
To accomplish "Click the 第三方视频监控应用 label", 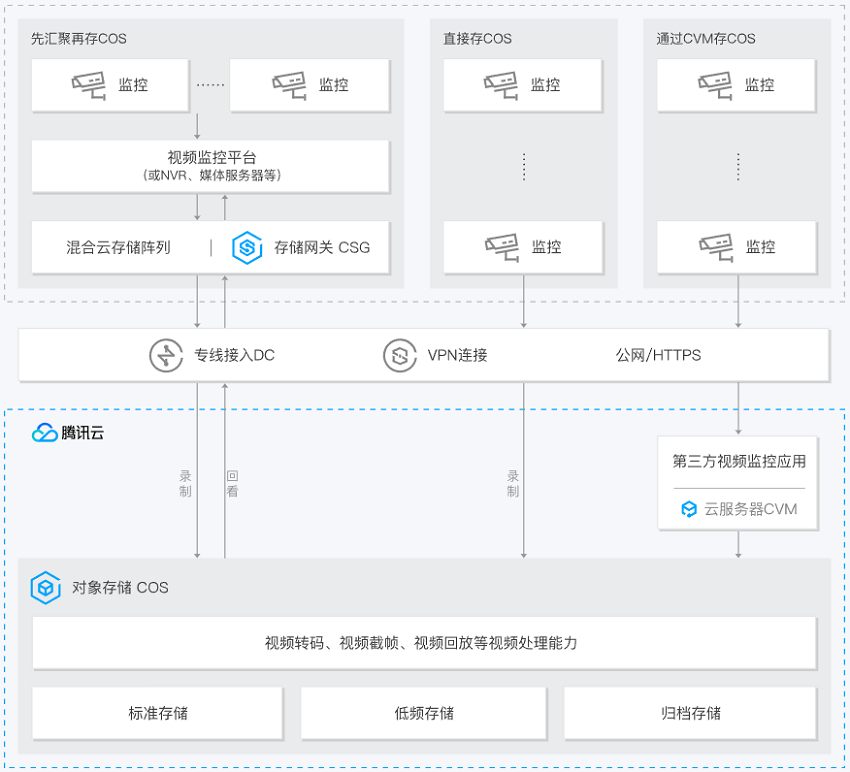I will (739, 461).
